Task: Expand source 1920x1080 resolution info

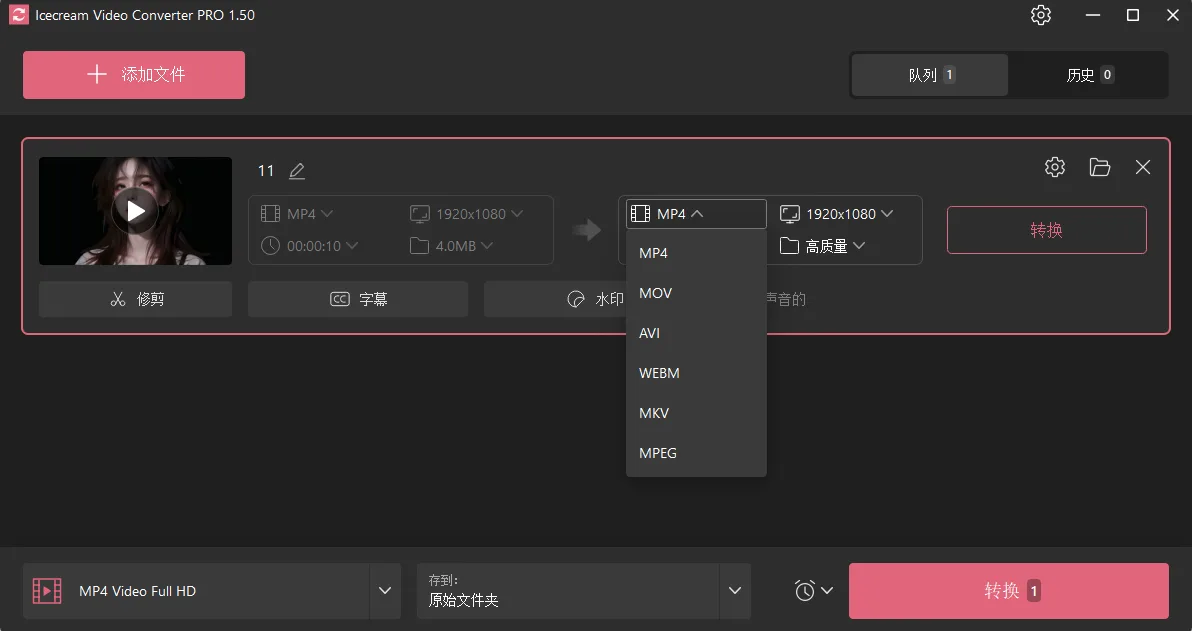Action: pyautogui.click(x=466, y=214)
